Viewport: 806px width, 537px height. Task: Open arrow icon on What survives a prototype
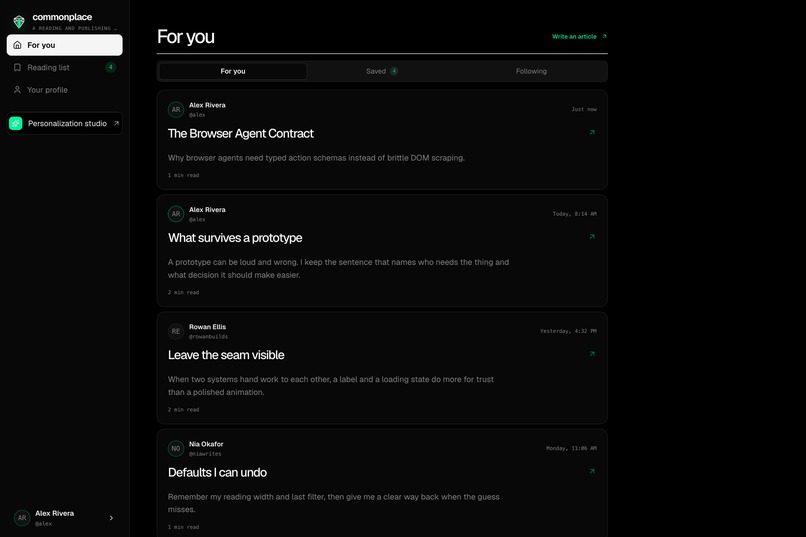click(592, 237)
